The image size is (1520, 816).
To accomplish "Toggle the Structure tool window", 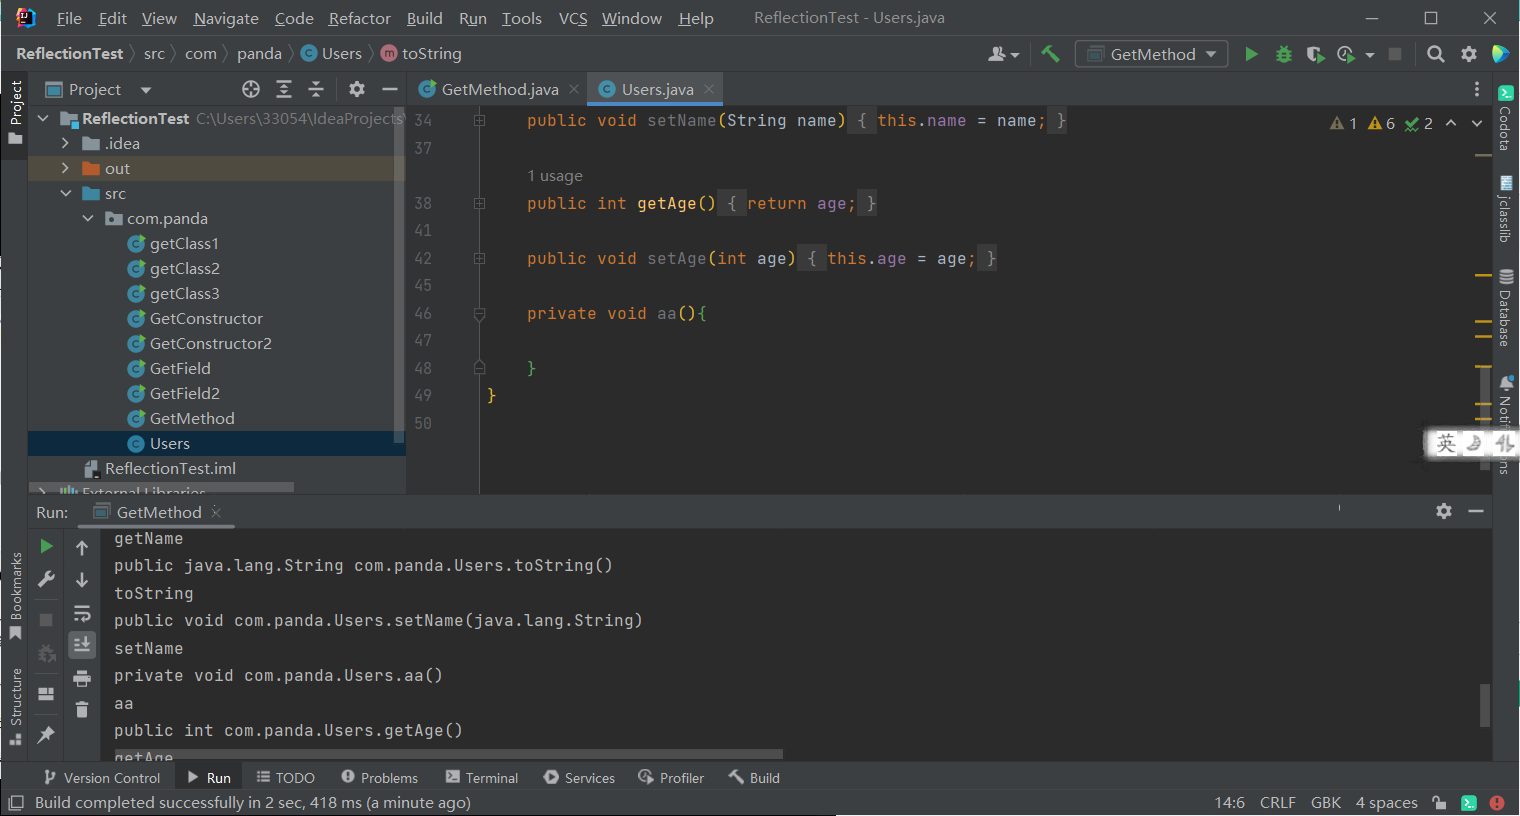I will (x=15, y=707).
